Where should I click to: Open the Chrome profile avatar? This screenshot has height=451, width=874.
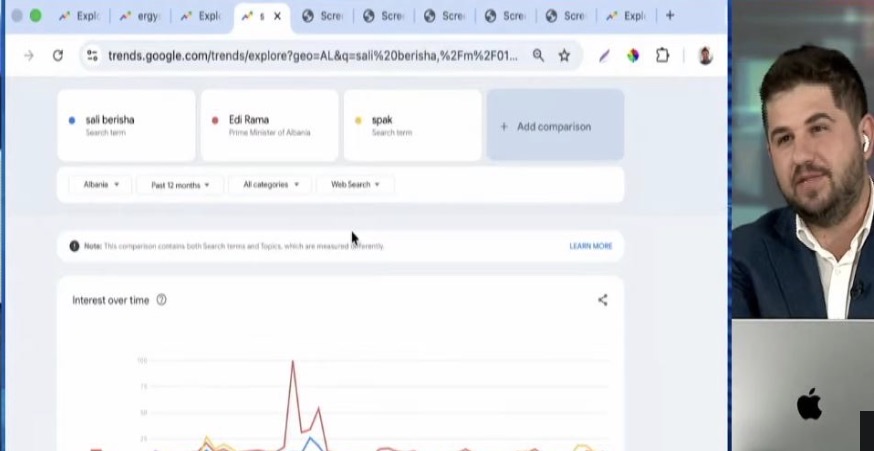click(705, 56)
